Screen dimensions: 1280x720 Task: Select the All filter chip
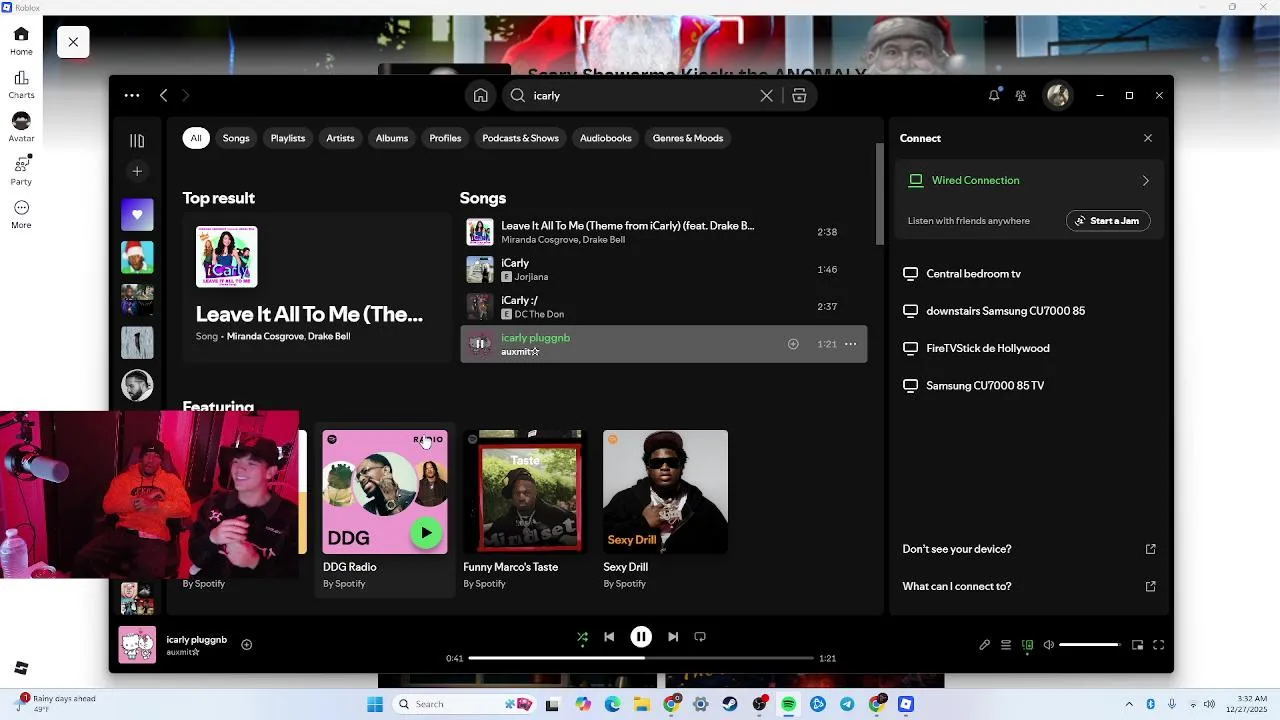point(196,138)
